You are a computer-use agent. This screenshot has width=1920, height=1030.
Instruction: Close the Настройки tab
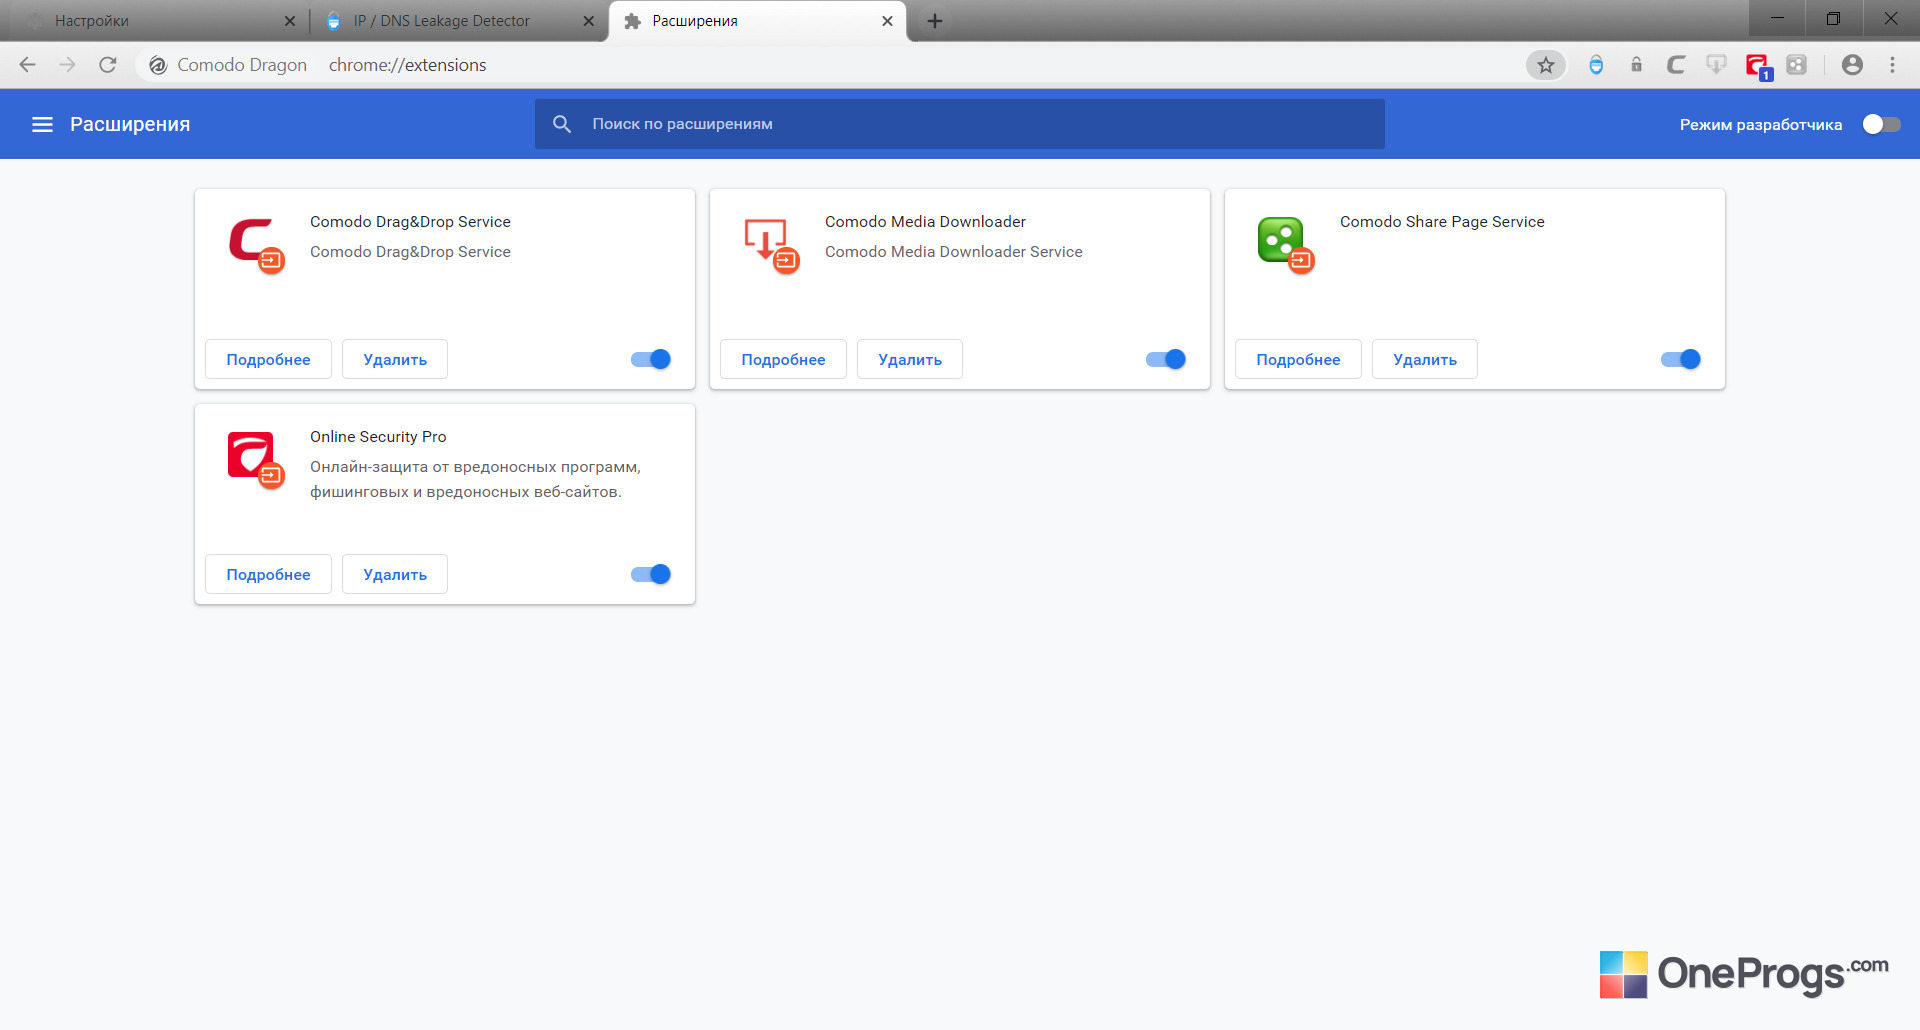click(290, 21)
